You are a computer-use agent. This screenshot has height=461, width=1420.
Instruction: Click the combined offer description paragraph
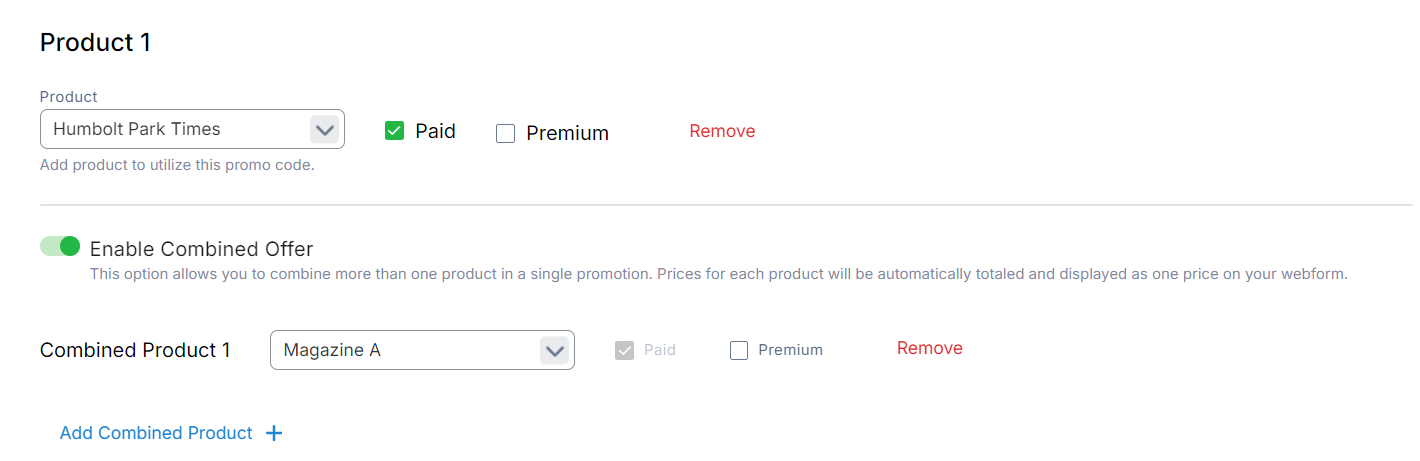click(x=718, y=273)
